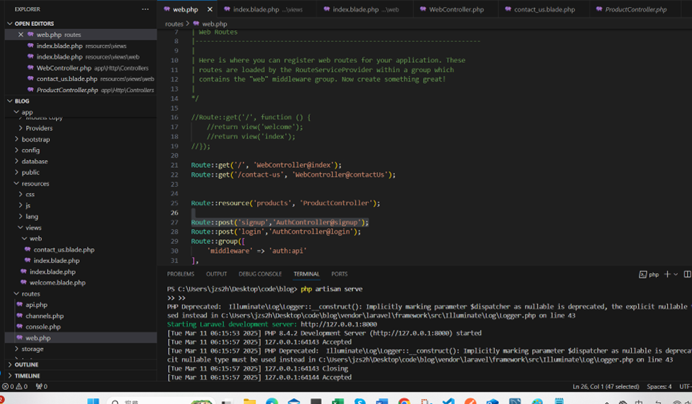The width and height of the screenshot is (692, 404).
Task: Open the OUTPUT panel tab
Action: click(216, 274)
